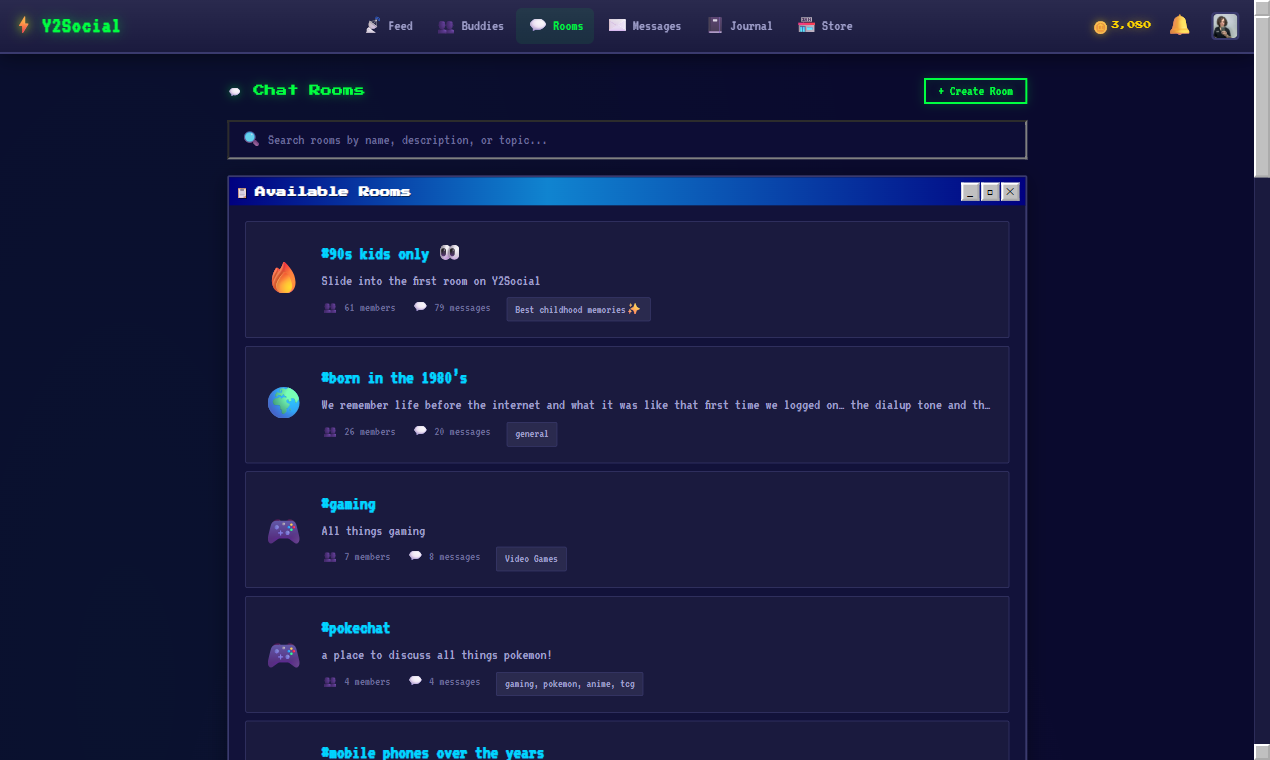Click your profile avatar thumbnail
This screenshot has width=1270, height=760.
coord(1223,25)
